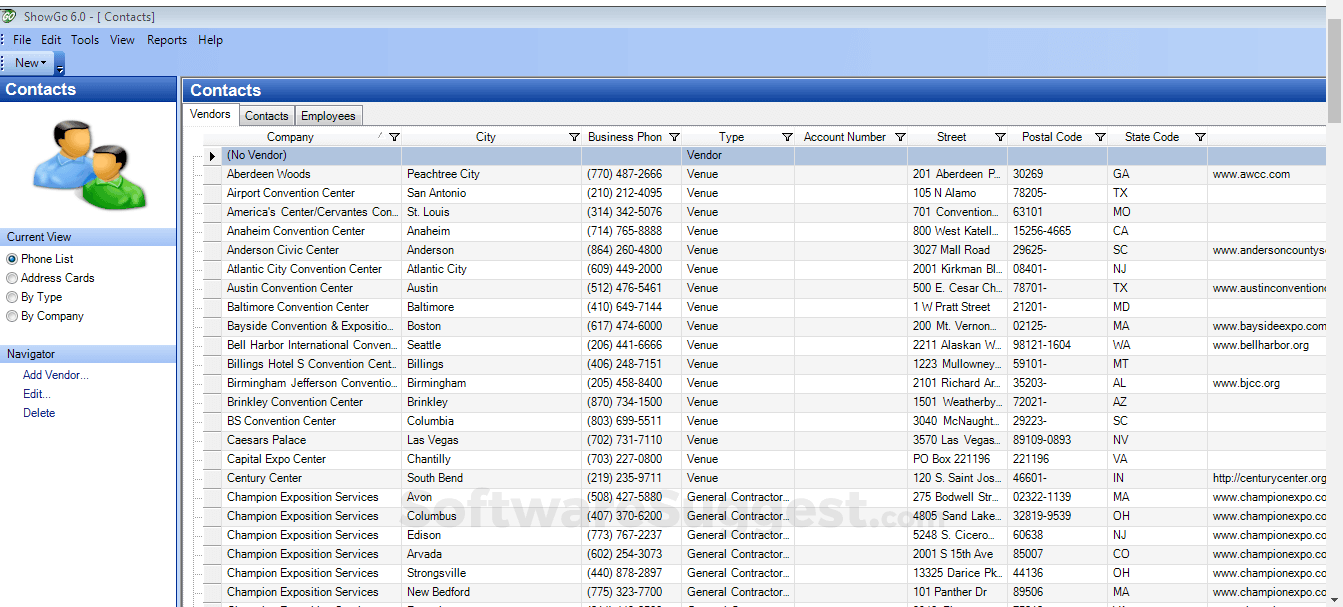Click Delete in the Navigator panel
The image size is (1343, 607).
[38, 412]
